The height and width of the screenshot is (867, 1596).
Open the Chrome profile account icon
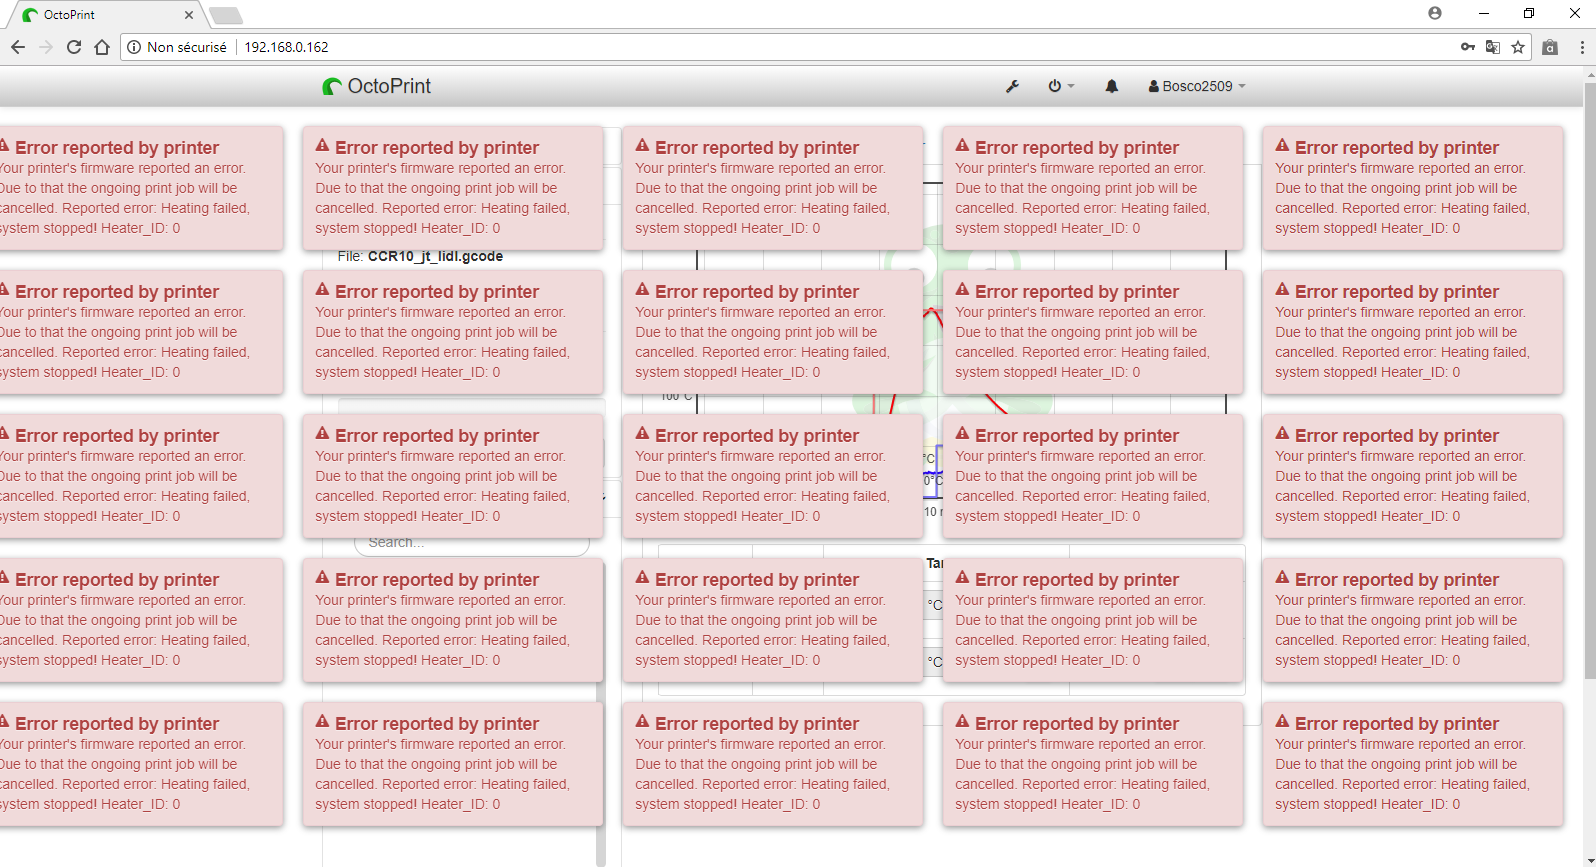click(x=1435, y=13)
